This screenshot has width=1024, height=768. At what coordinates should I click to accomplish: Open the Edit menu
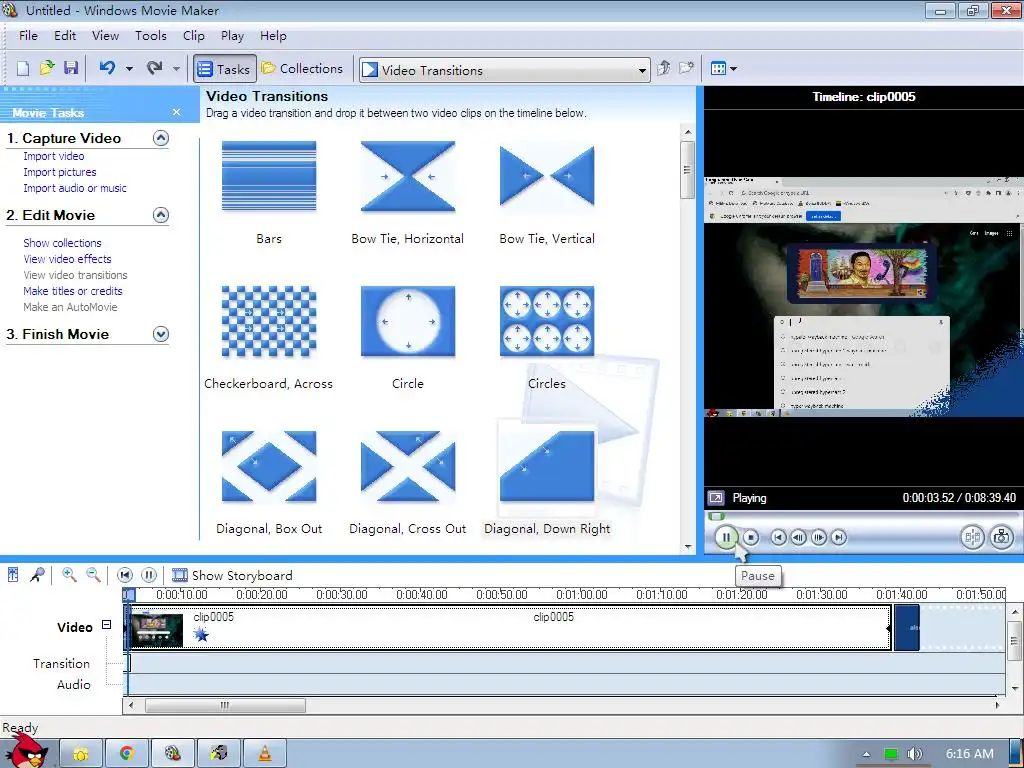[x=65, y=36]
